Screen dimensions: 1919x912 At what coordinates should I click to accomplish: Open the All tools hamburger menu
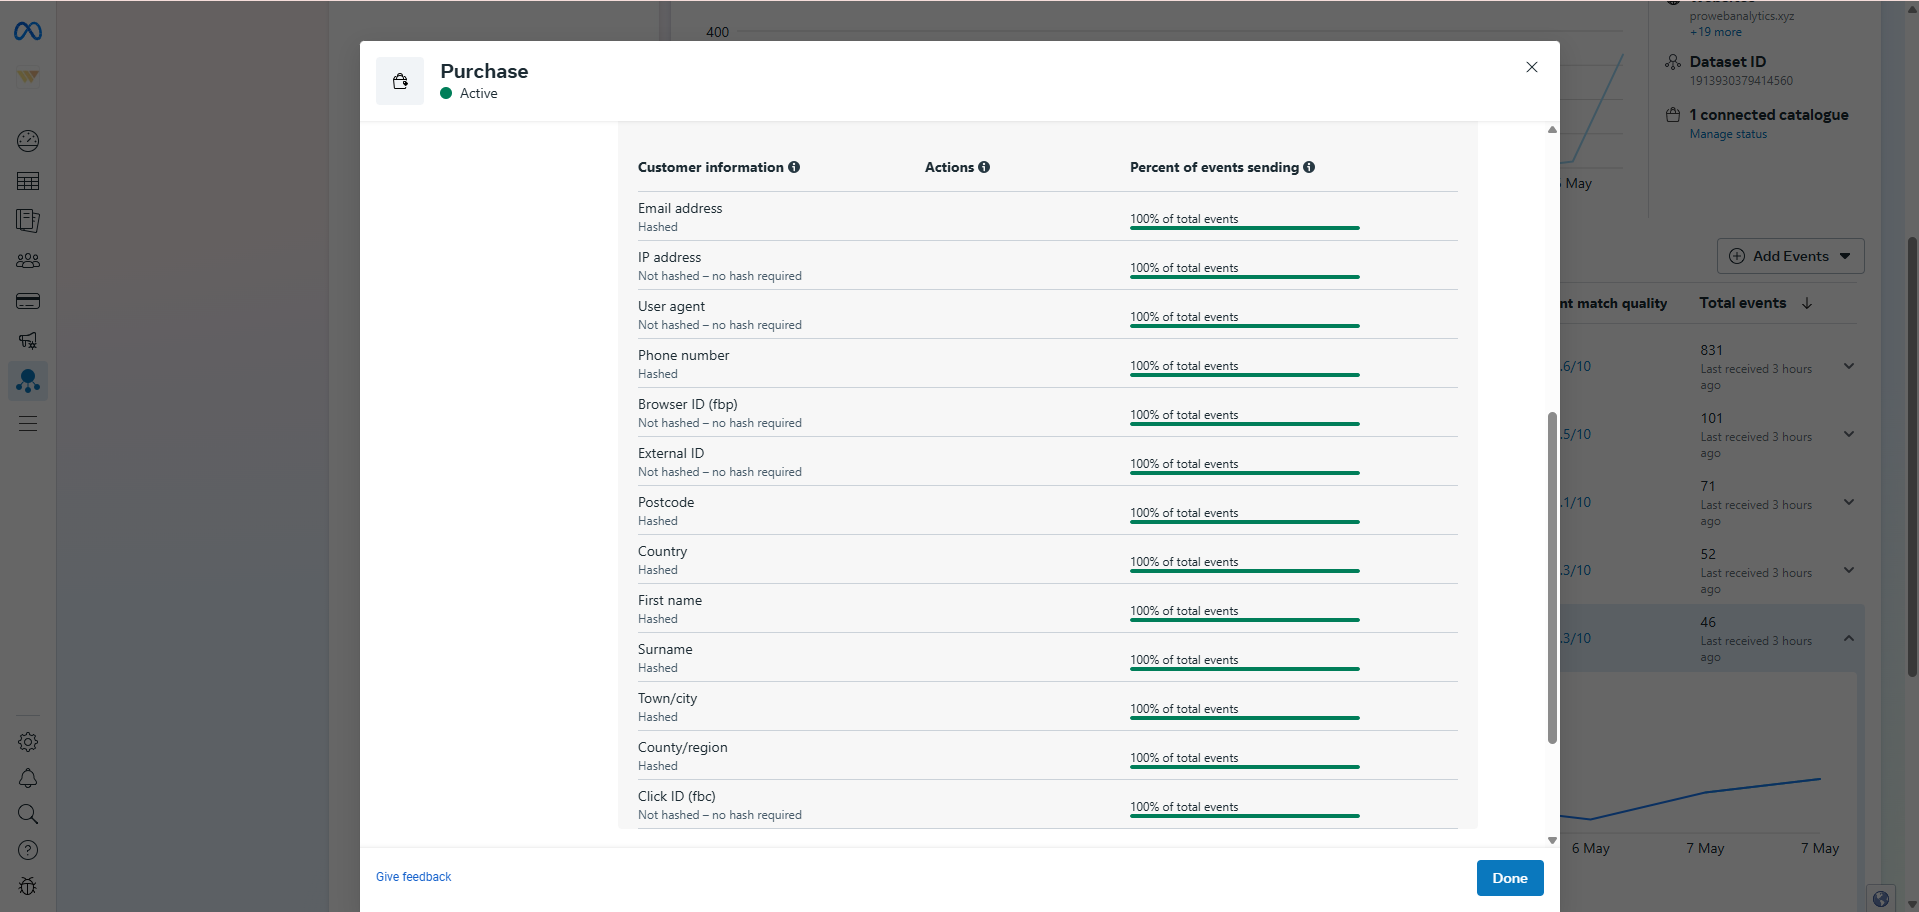click(28, 424)
